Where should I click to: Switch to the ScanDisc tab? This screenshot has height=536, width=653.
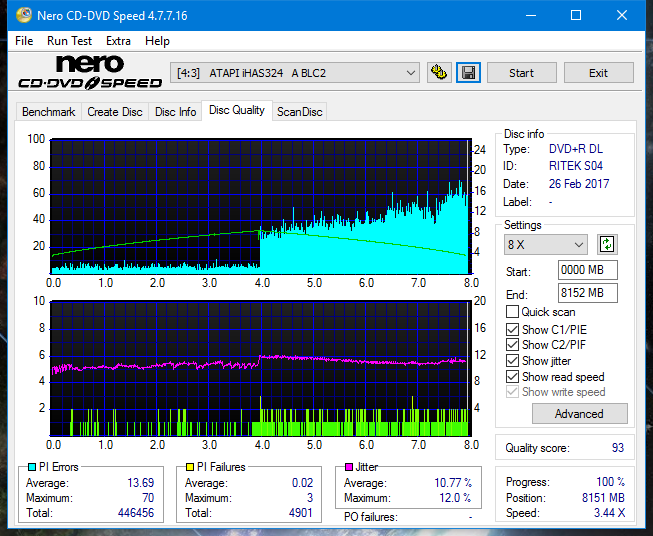coord(299,112)
